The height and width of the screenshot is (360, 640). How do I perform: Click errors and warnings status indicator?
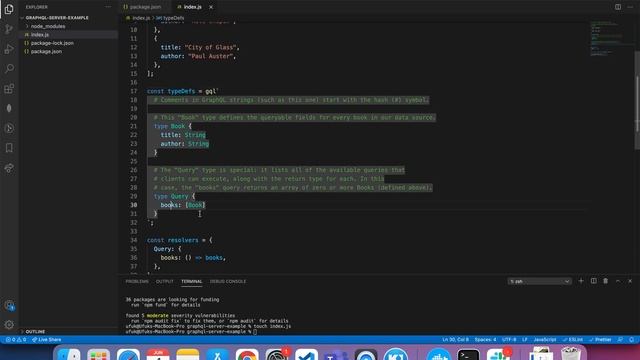click(16, 340)
